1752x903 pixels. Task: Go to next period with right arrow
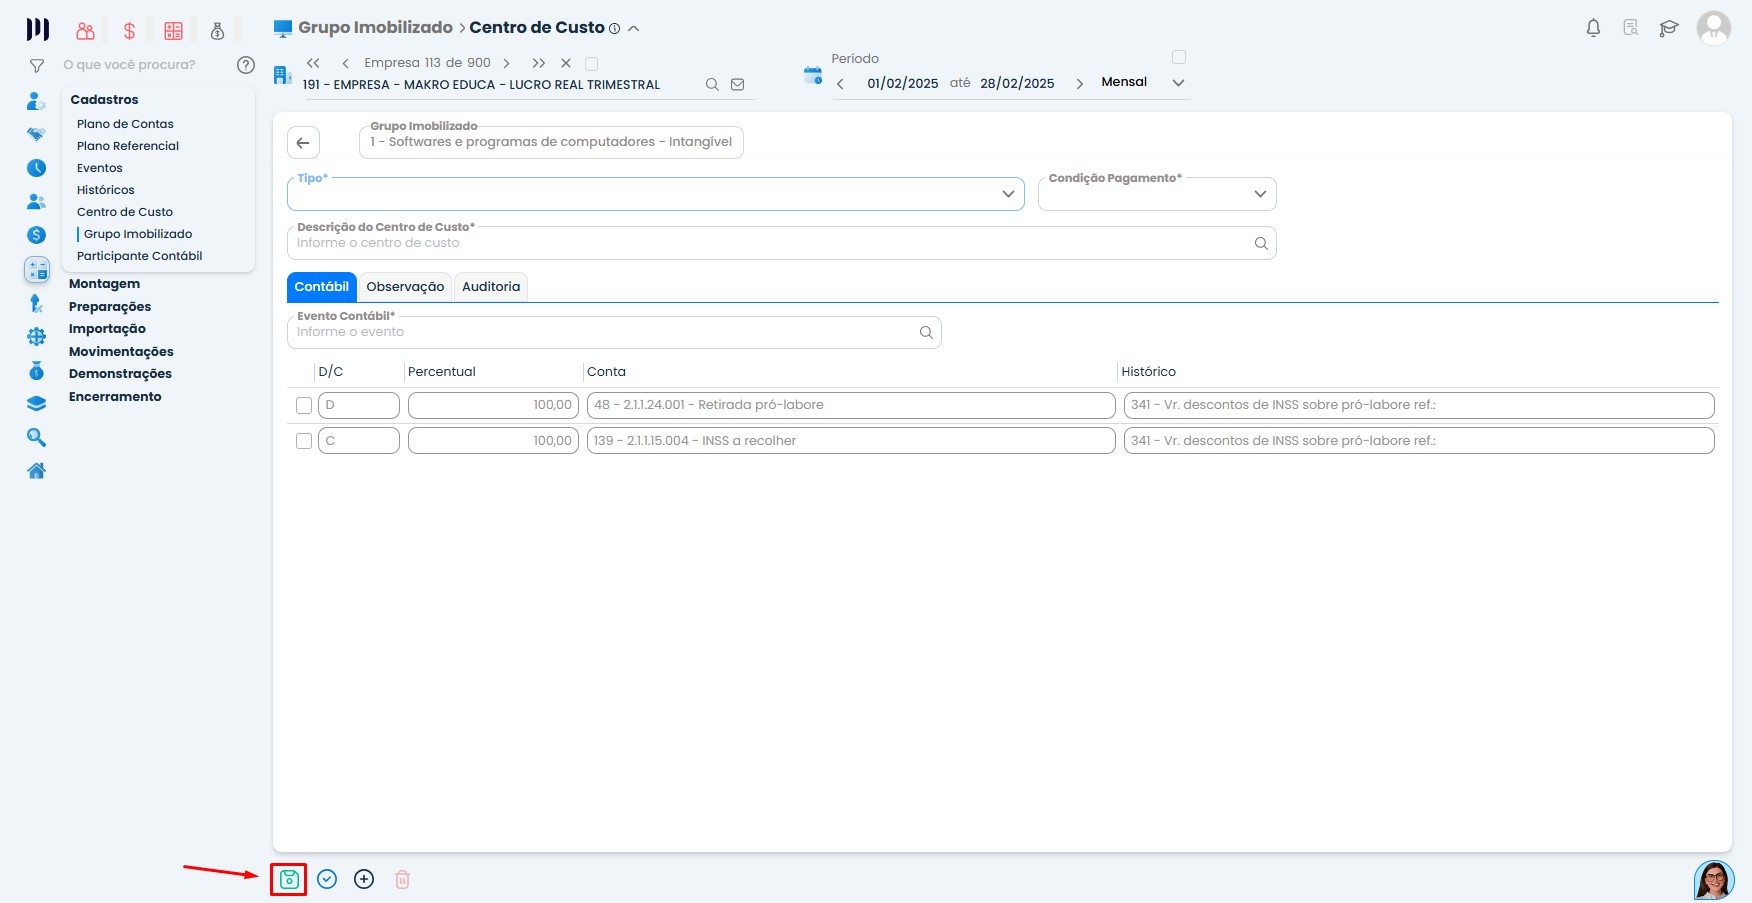point(1079,84)
